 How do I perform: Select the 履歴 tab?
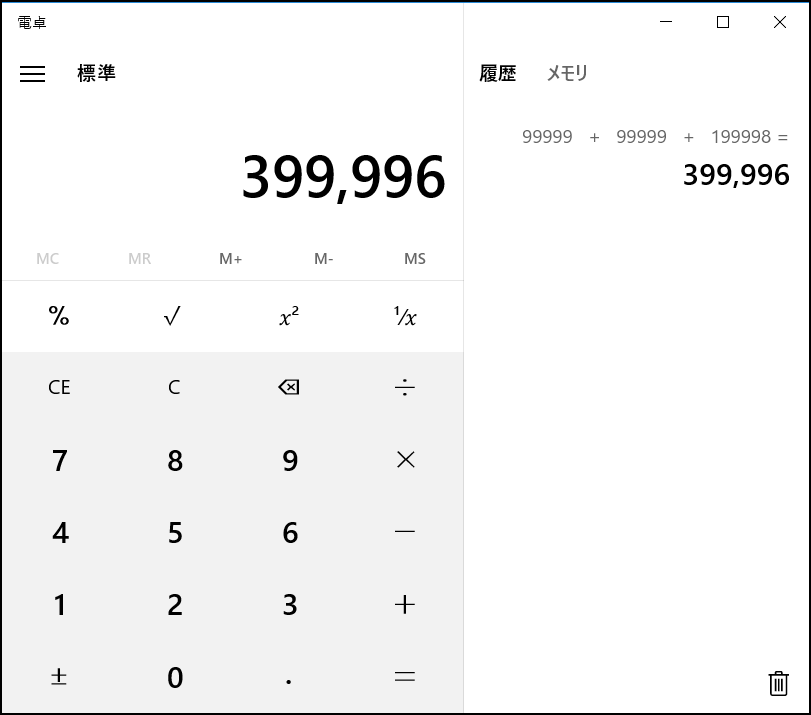[x=498, y=74]
